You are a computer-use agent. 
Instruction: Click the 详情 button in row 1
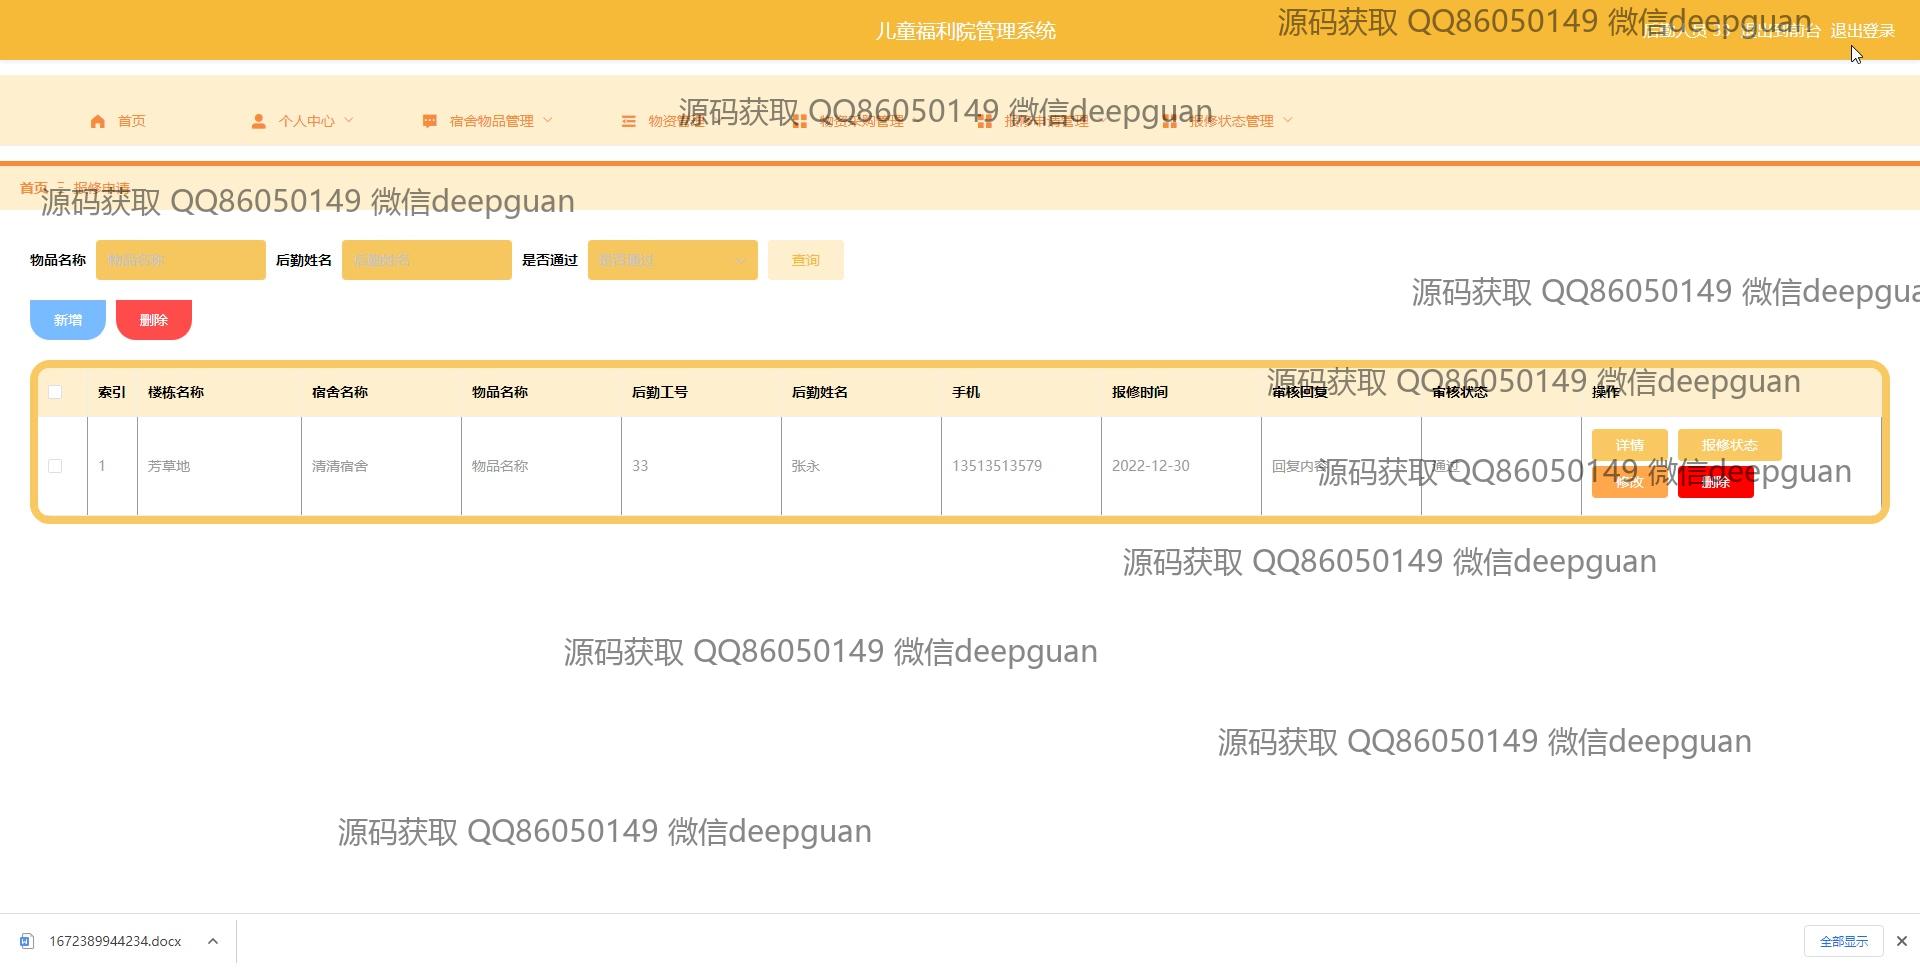click(x=1629, y=445)
